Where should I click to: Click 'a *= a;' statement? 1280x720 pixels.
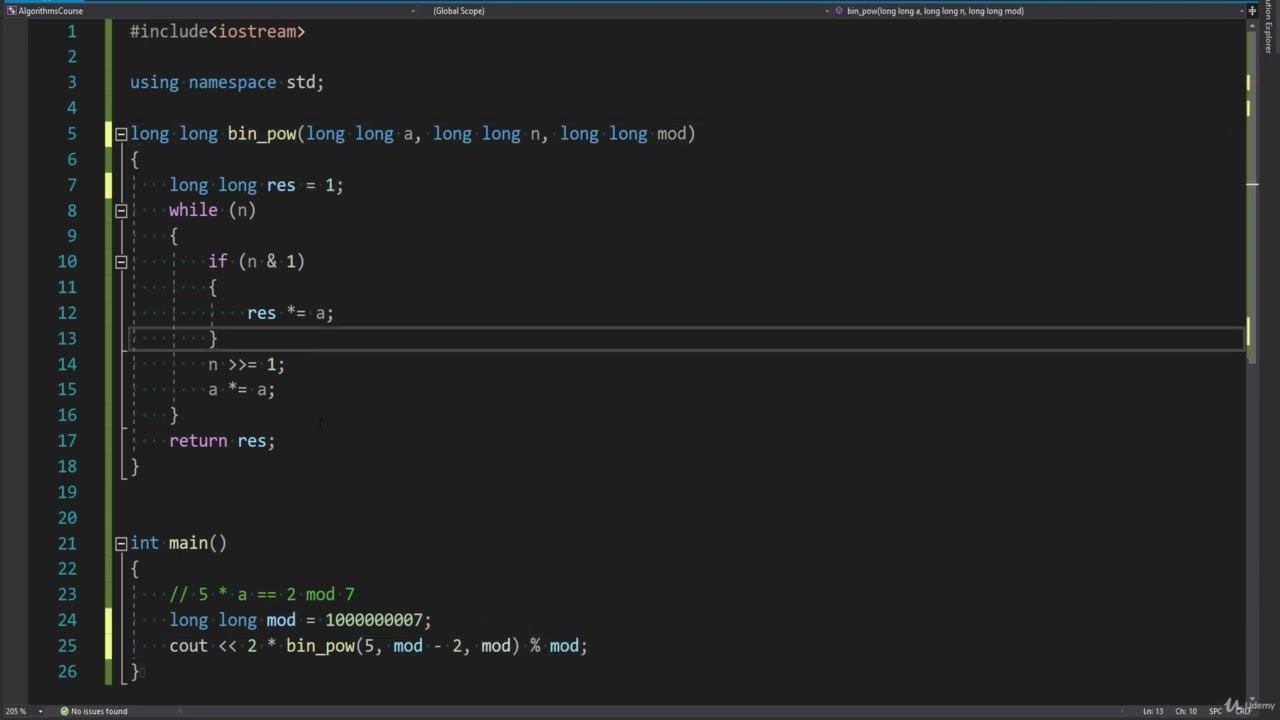click(x=241, y=390)
